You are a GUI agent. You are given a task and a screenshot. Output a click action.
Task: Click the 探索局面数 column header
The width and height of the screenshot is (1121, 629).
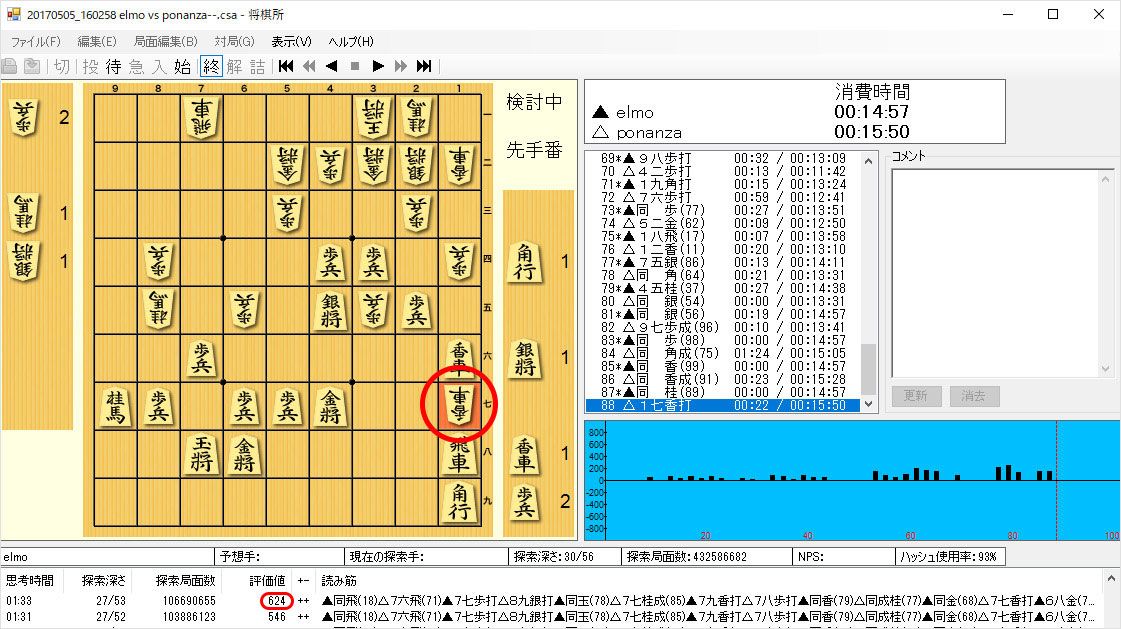pos(185,580)
